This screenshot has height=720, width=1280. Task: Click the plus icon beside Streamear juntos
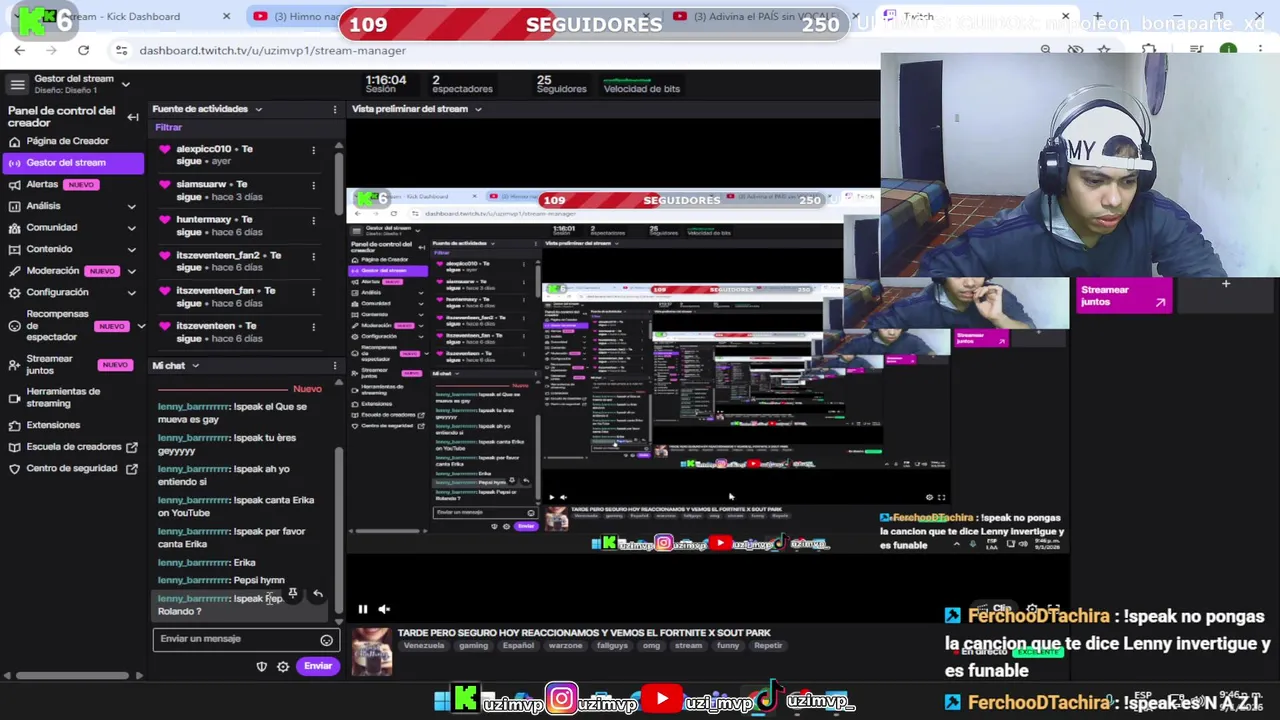tap(1226, 284)
